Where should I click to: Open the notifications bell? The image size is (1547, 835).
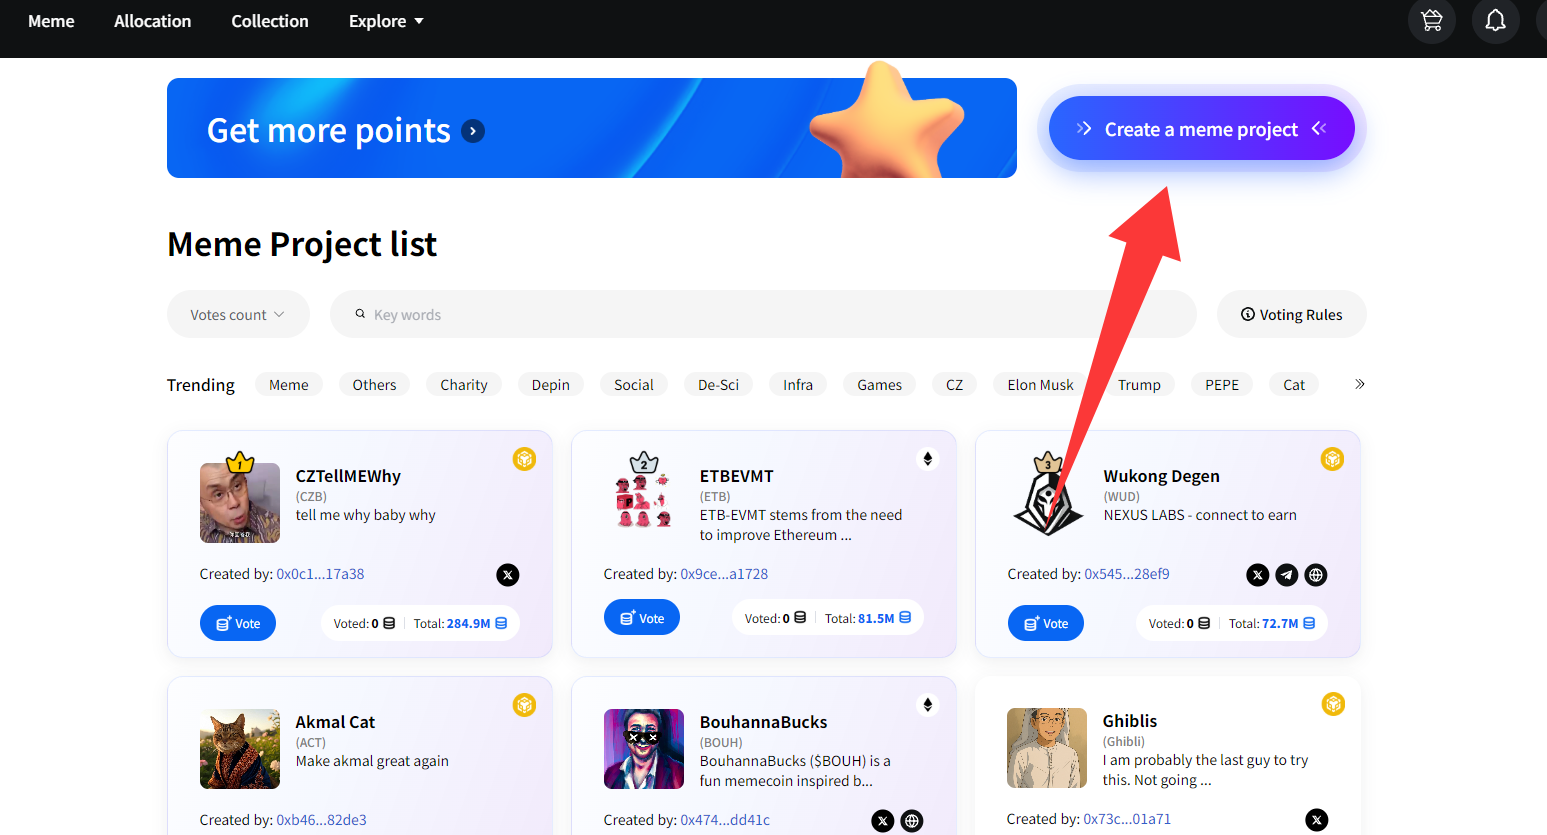click(1495, 21)
